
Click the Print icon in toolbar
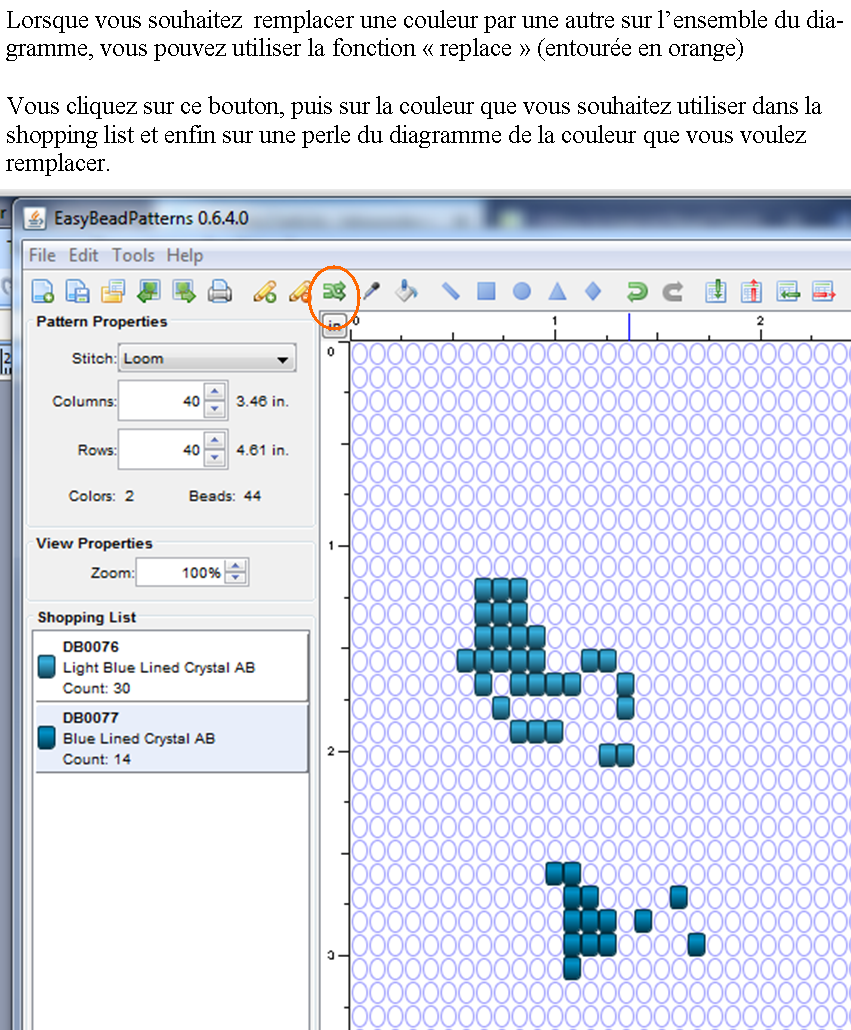(x=219, y=292)
